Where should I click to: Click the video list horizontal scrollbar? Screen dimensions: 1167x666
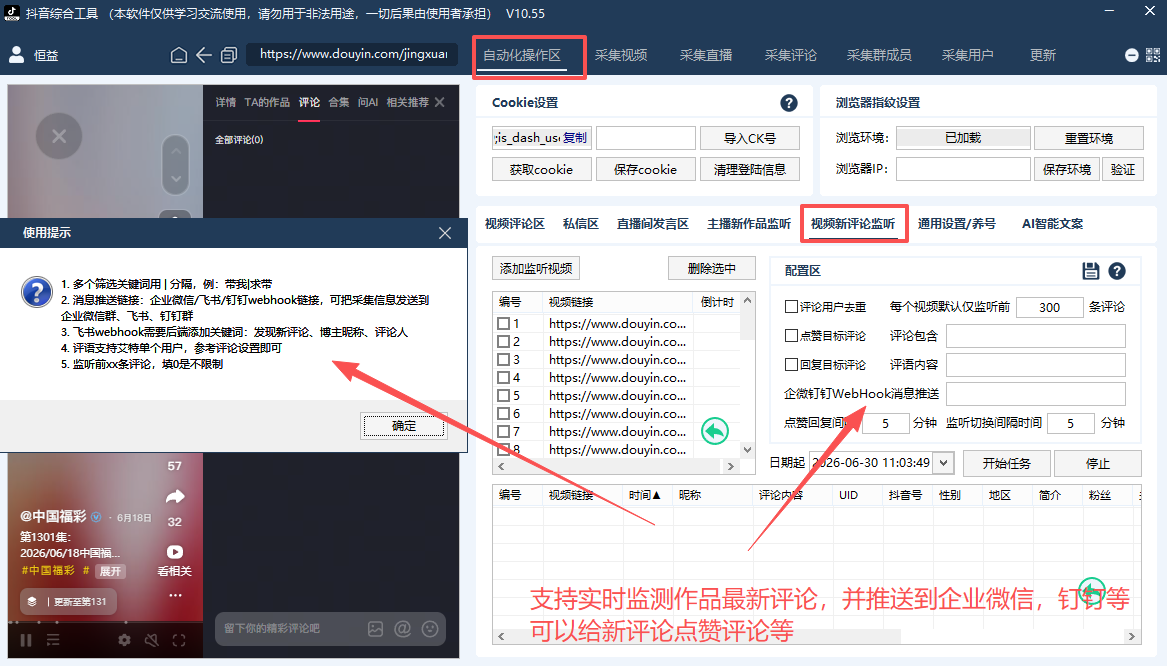click(x=615, y=467)
